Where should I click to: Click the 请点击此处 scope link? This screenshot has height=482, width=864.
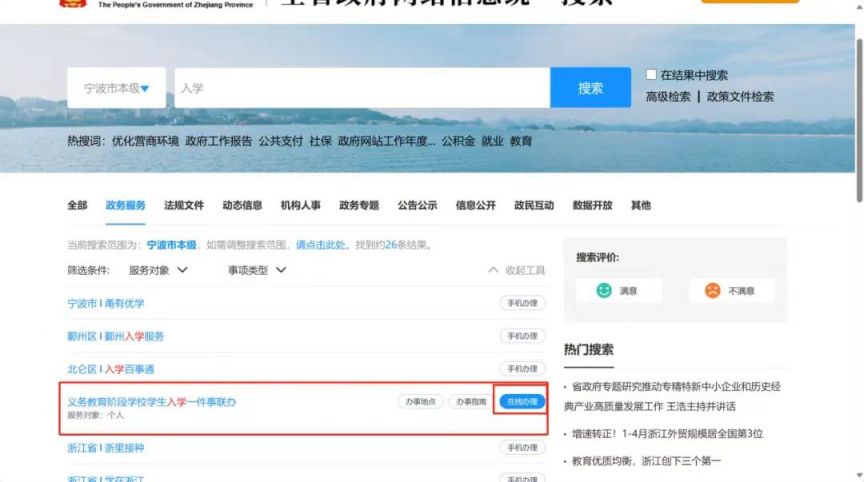(321, 245)
